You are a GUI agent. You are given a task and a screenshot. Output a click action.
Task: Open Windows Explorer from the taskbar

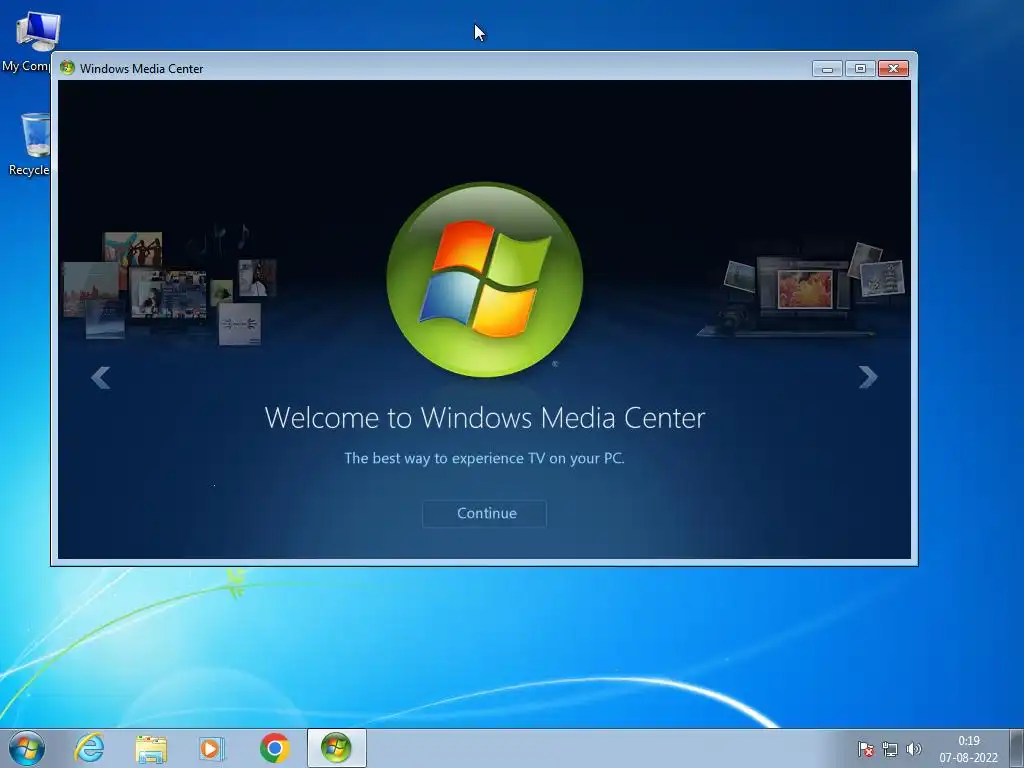coord(151,748)
